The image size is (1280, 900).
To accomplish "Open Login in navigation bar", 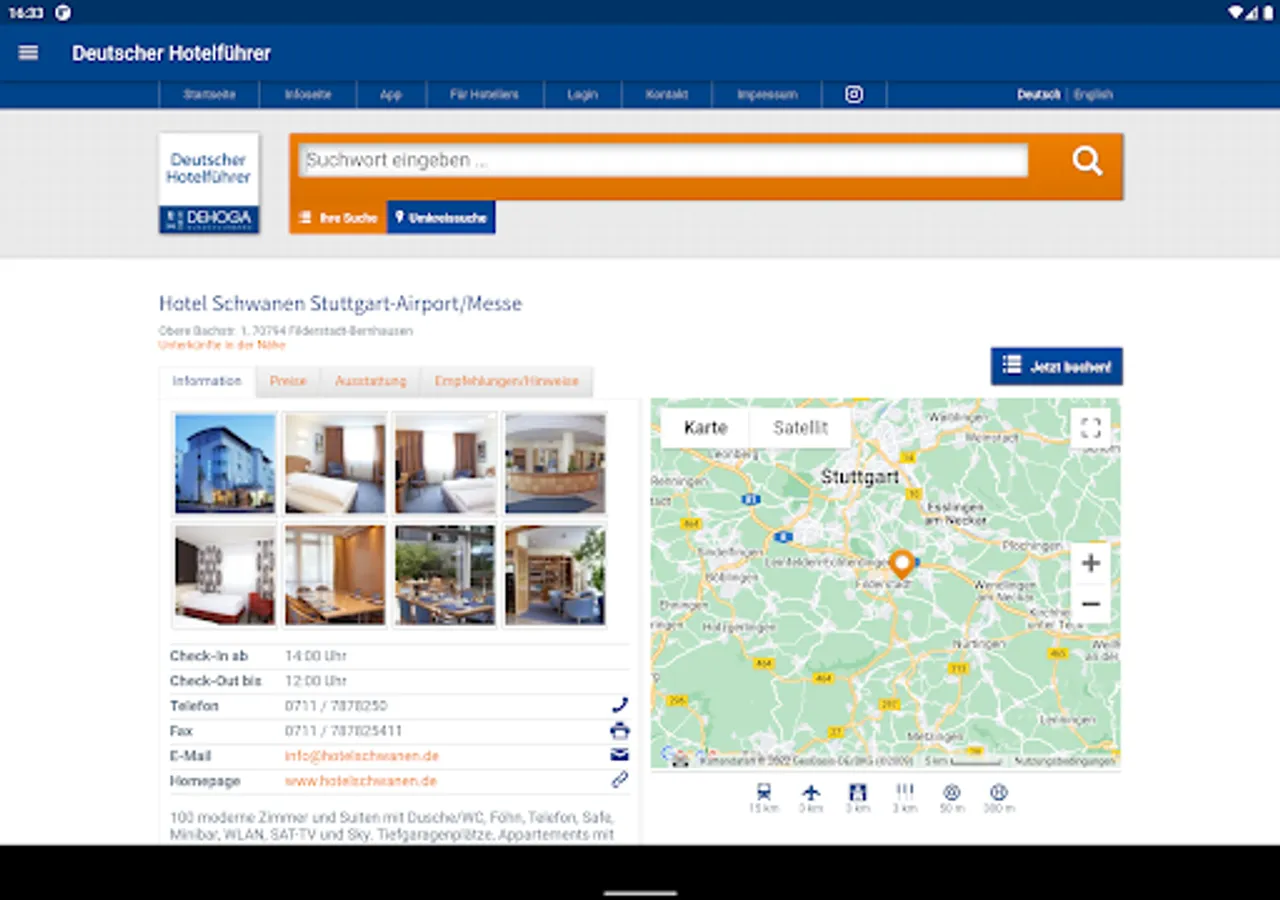I will [x=582, y=95].
